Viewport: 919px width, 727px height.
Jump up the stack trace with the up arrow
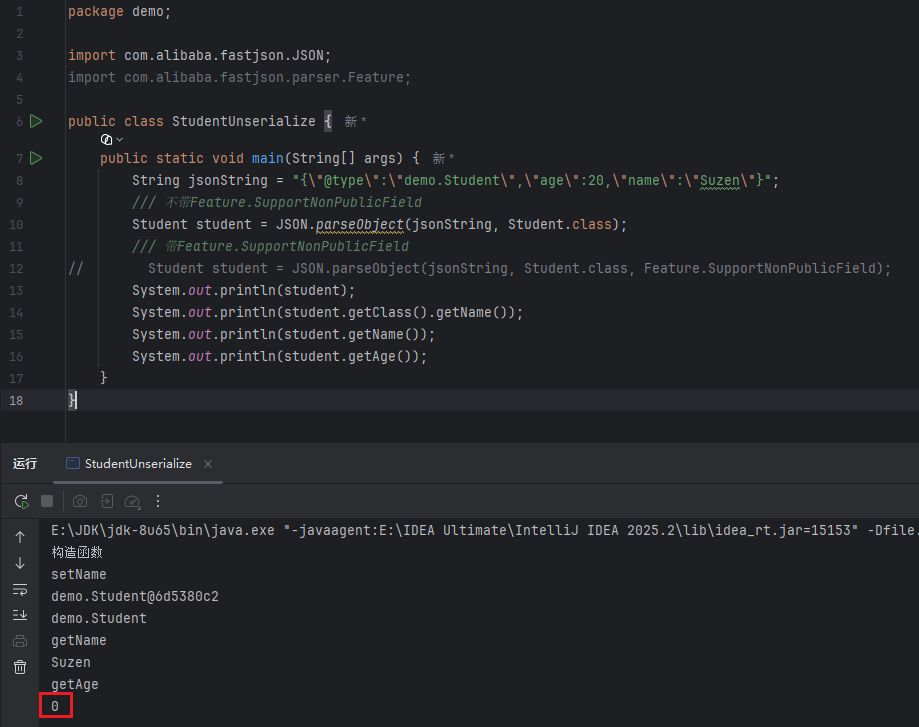(20, 537)
